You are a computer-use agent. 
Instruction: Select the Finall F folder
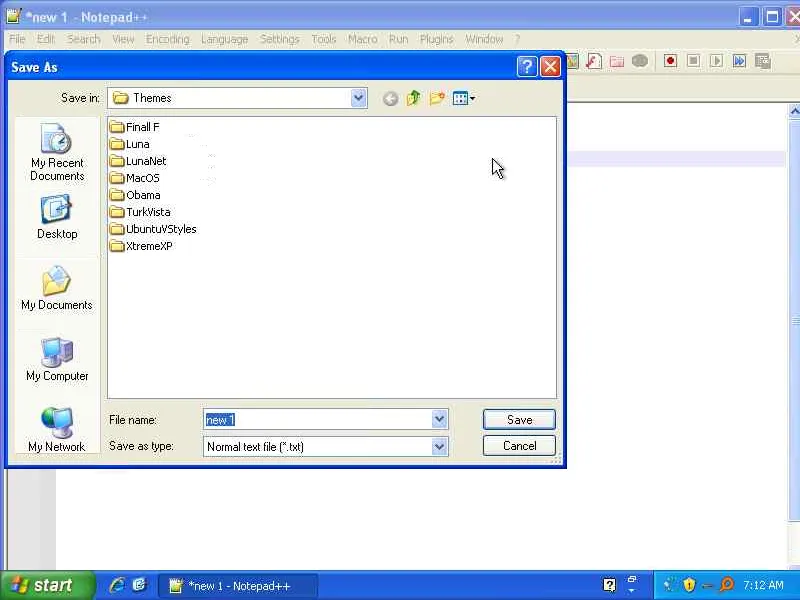135,127
